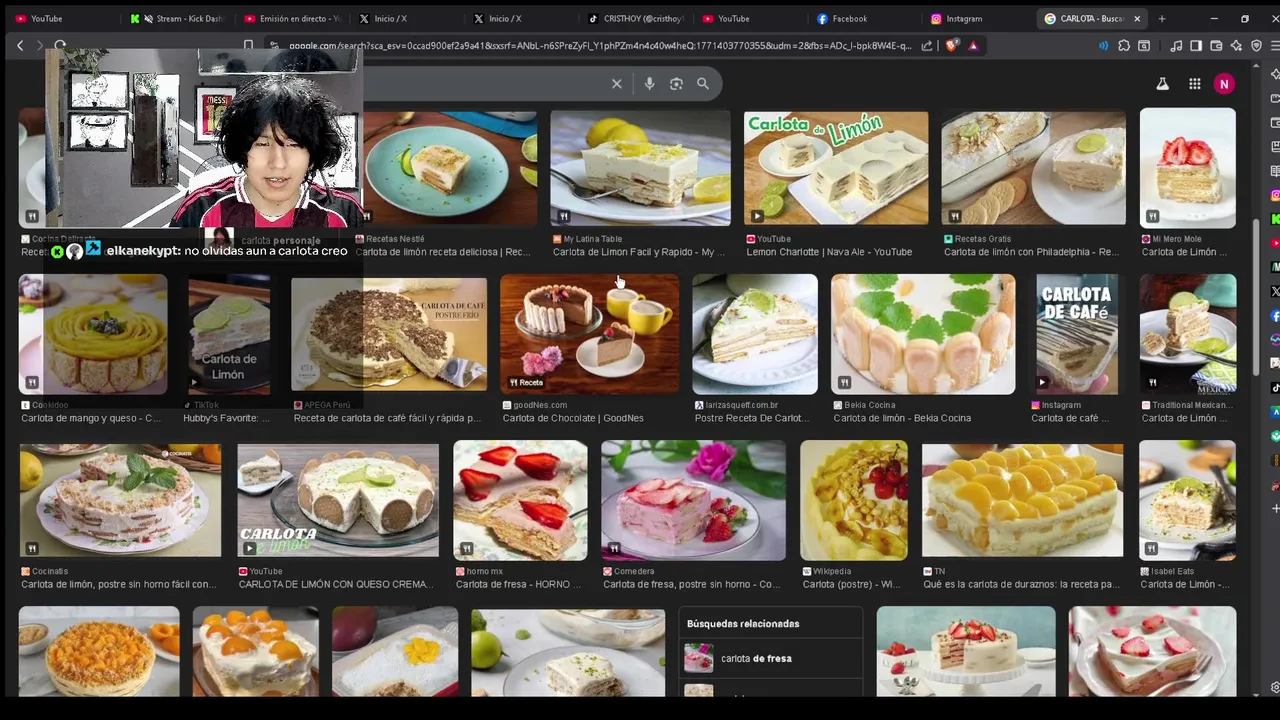This screenshot has width=1280, height=720.
Task: Click the Búsquedas relacionadas heading
Action: click(x=743, y=624)
